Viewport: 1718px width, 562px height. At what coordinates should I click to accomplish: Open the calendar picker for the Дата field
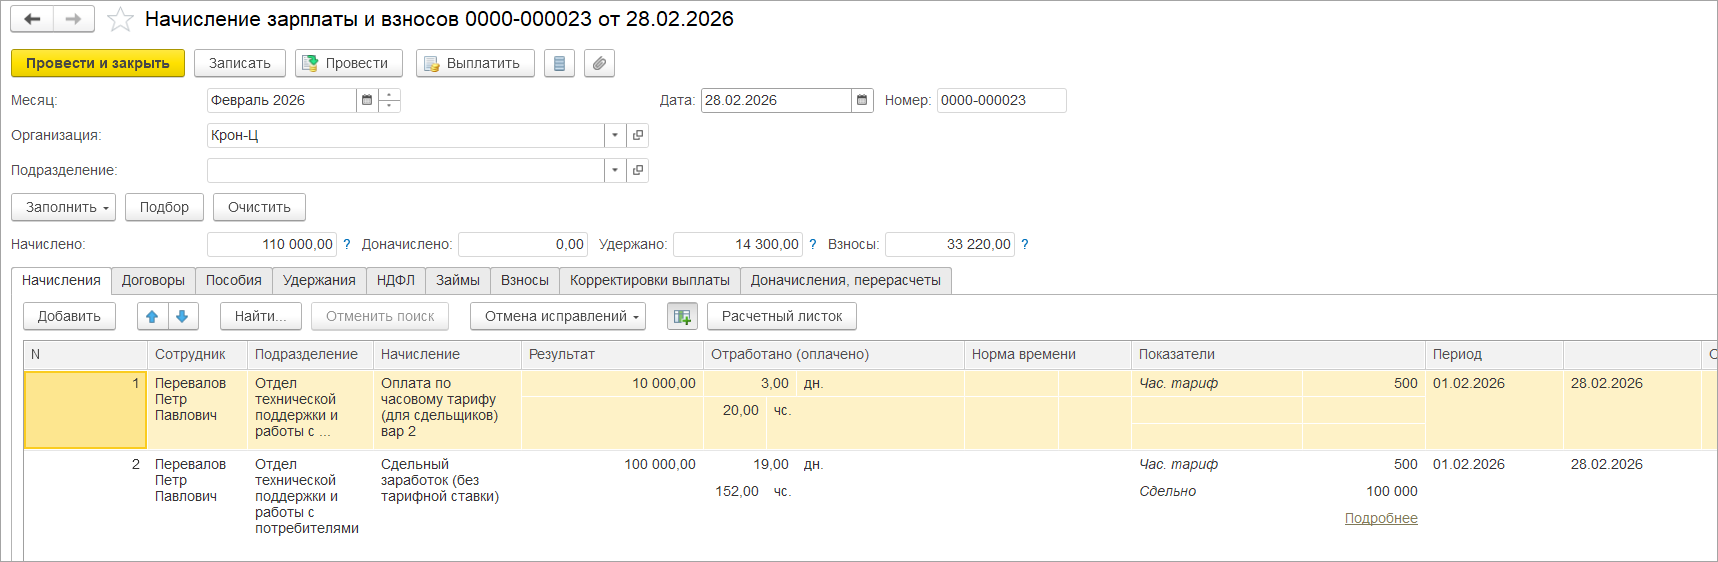pos(862,100)
